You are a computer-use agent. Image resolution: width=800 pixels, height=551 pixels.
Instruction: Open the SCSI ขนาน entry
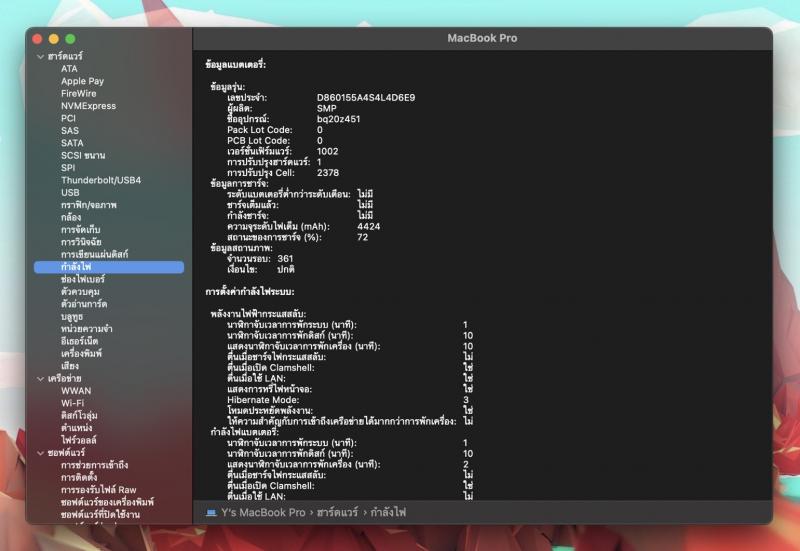coord(83,155)
